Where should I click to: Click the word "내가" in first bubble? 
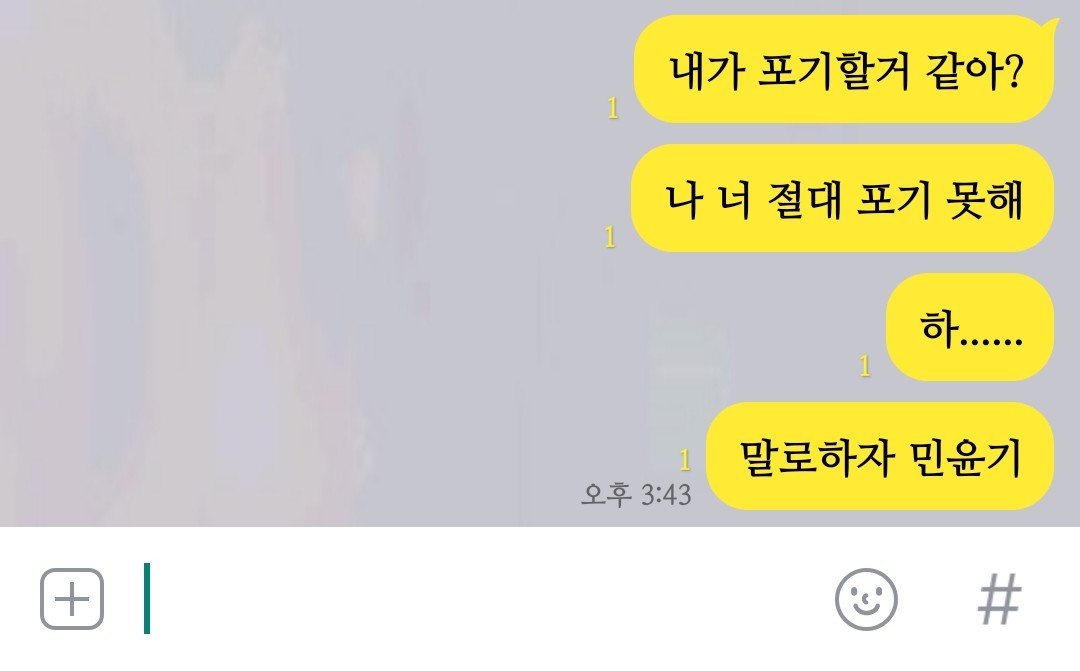[707, 71]
